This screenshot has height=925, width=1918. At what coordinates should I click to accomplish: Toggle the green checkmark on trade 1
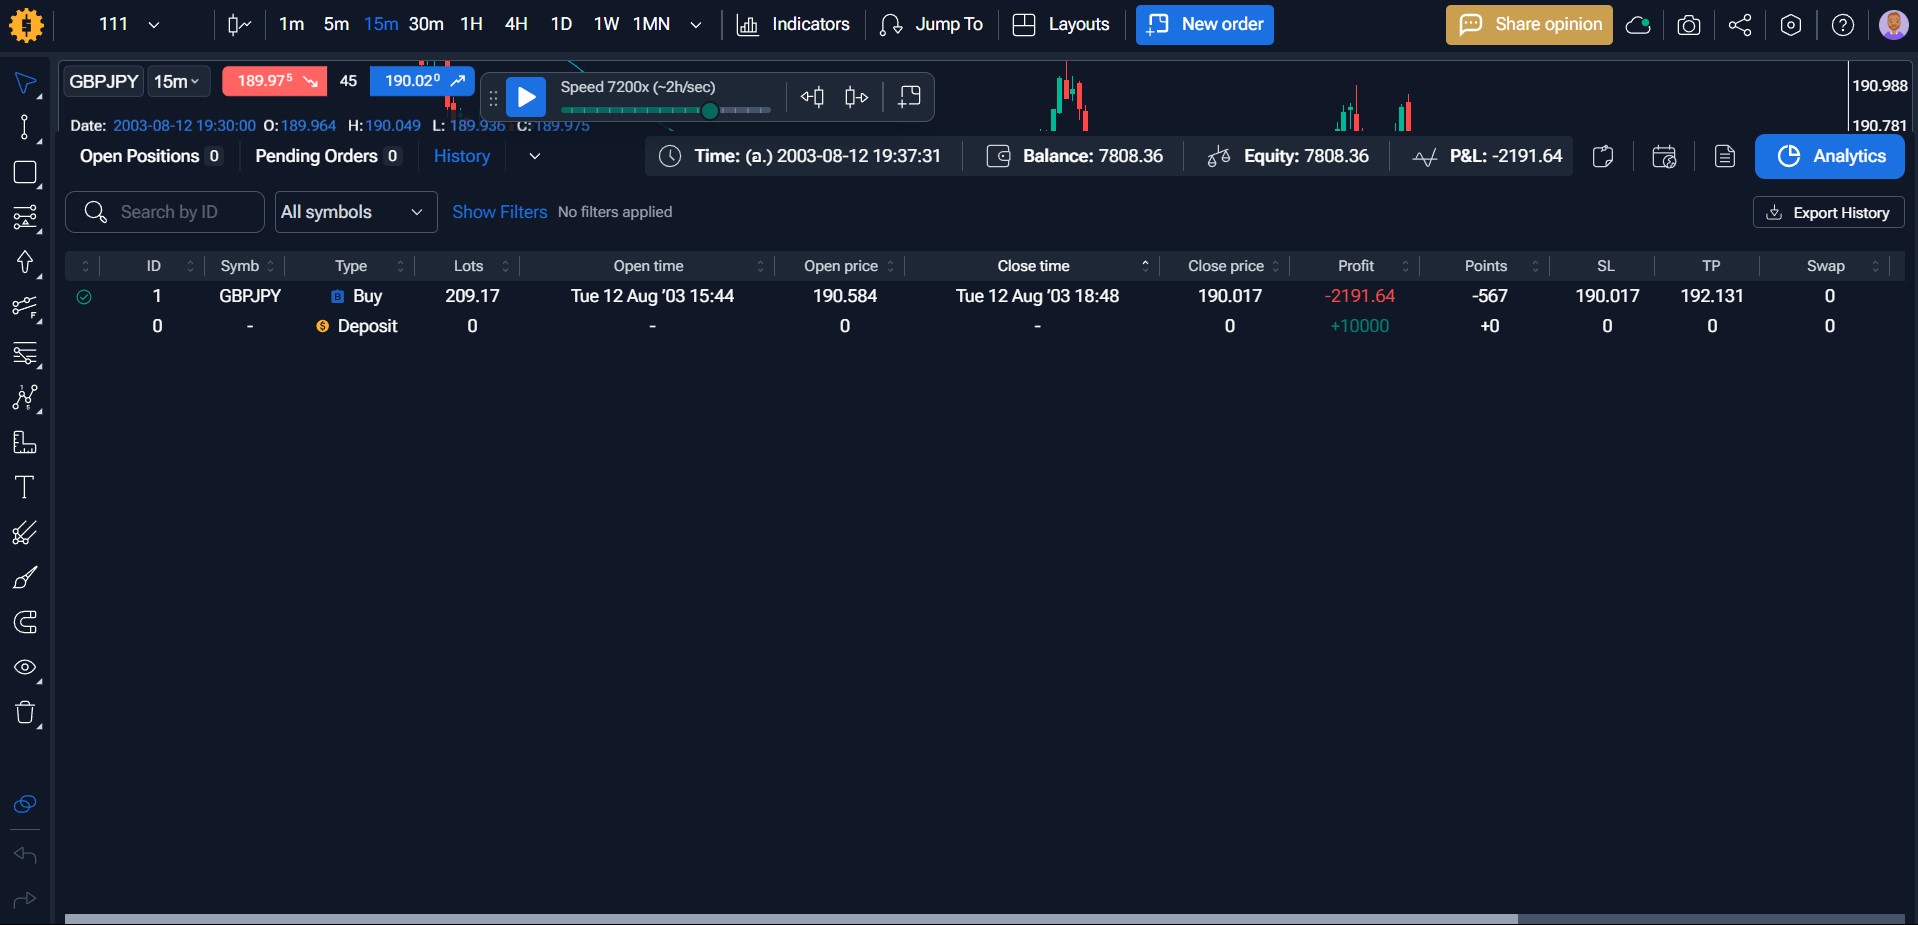point(84,297)
